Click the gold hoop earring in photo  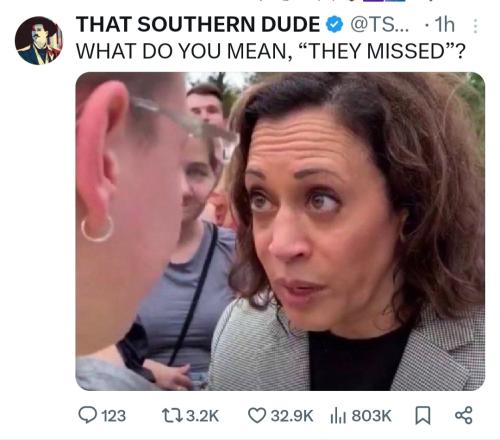click(x=97, y=229)
